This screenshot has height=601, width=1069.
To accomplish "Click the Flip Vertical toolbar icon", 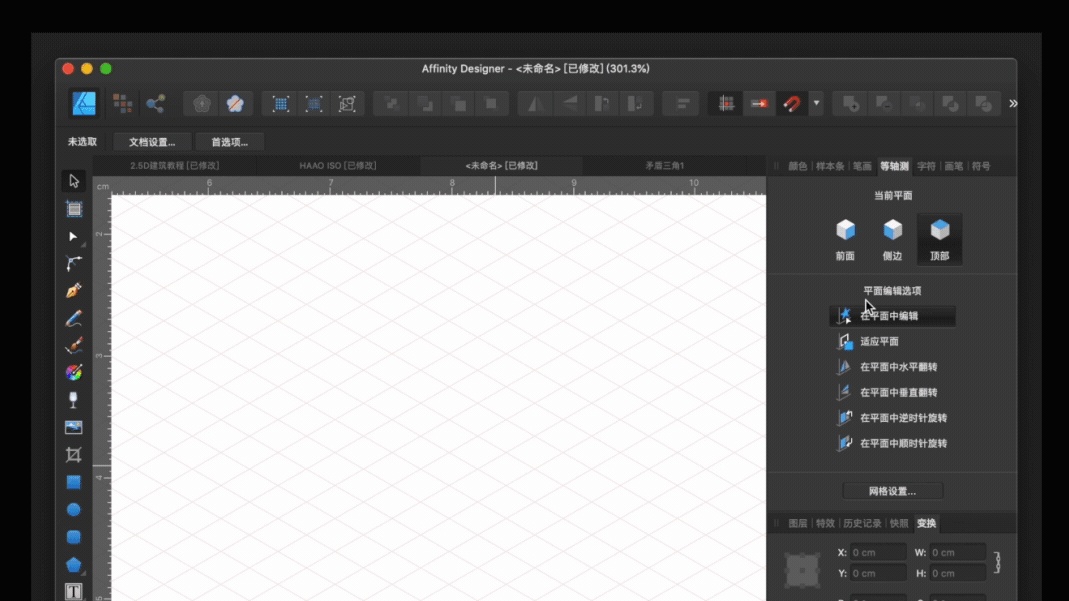I will [569, 104].
